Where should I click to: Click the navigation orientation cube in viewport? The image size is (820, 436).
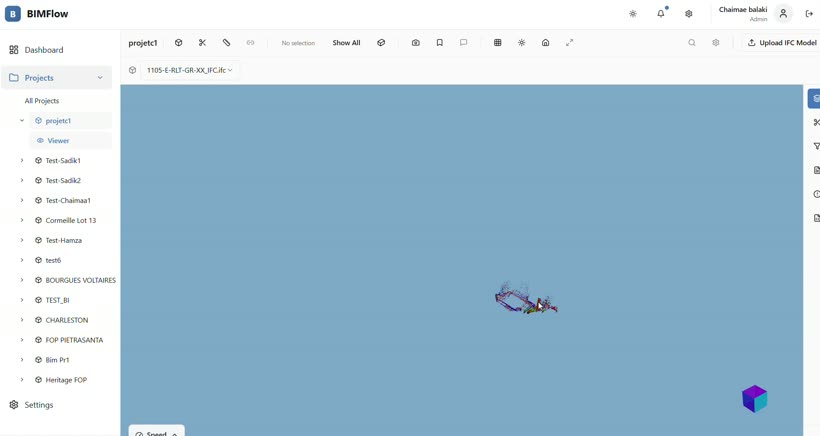pos(754,399)
